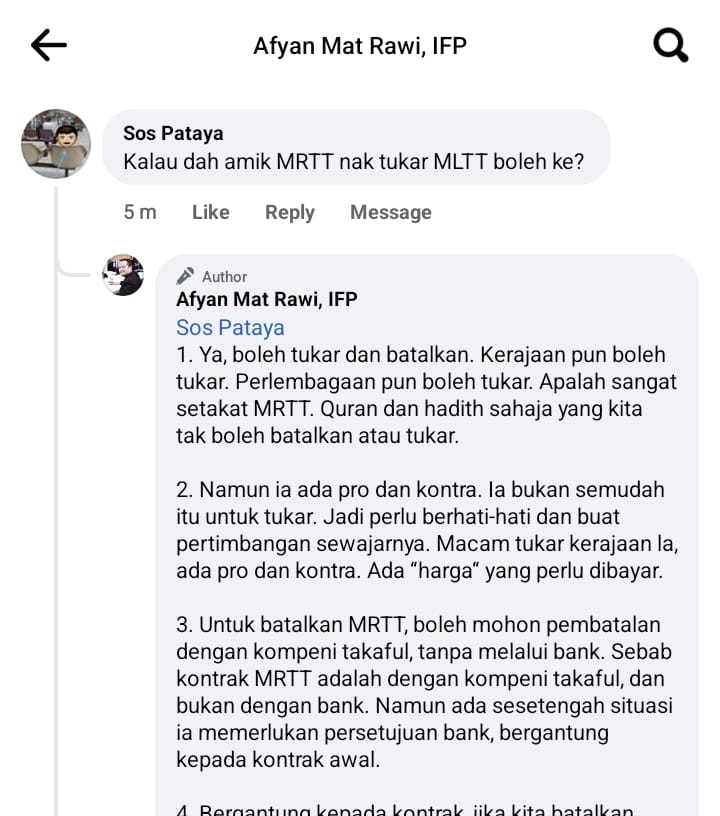This screenshot has width=720, height=816.
Task: Open search with the magnifier icon
Action: 671,45
